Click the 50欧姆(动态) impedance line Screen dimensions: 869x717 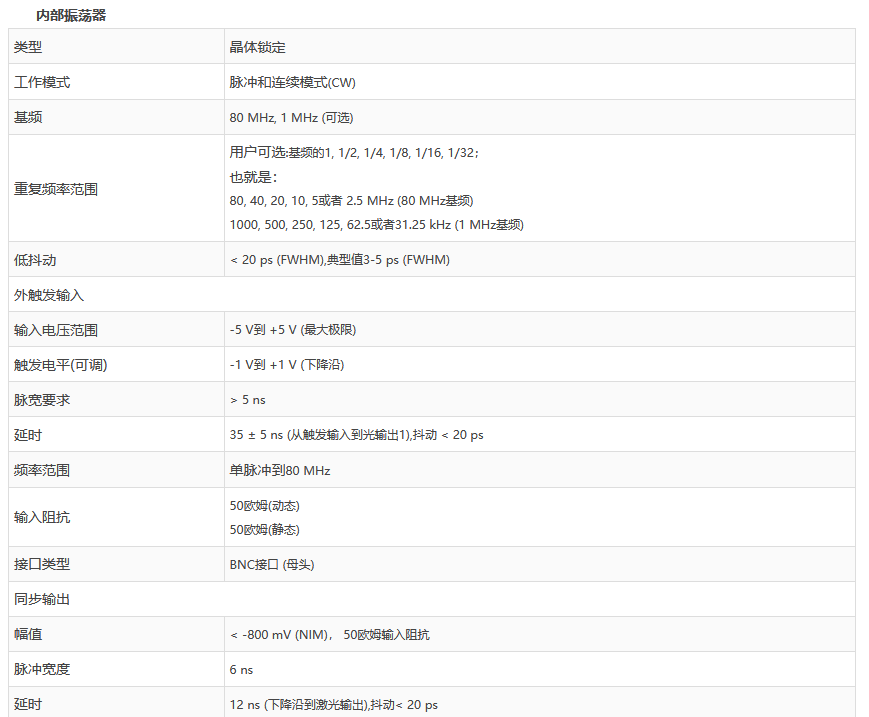[265, 506]
